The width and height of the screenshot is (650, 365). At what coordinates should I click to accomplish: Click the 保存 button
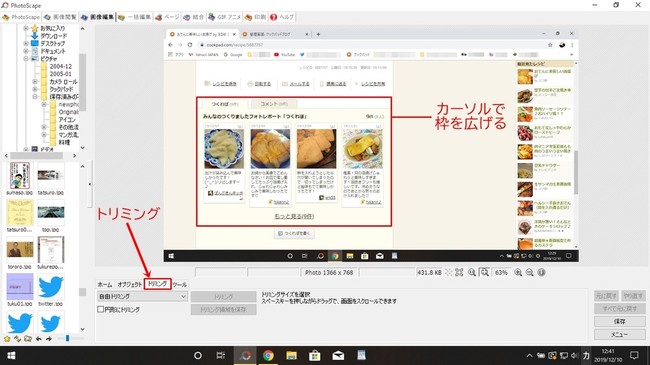pos(619,321)
